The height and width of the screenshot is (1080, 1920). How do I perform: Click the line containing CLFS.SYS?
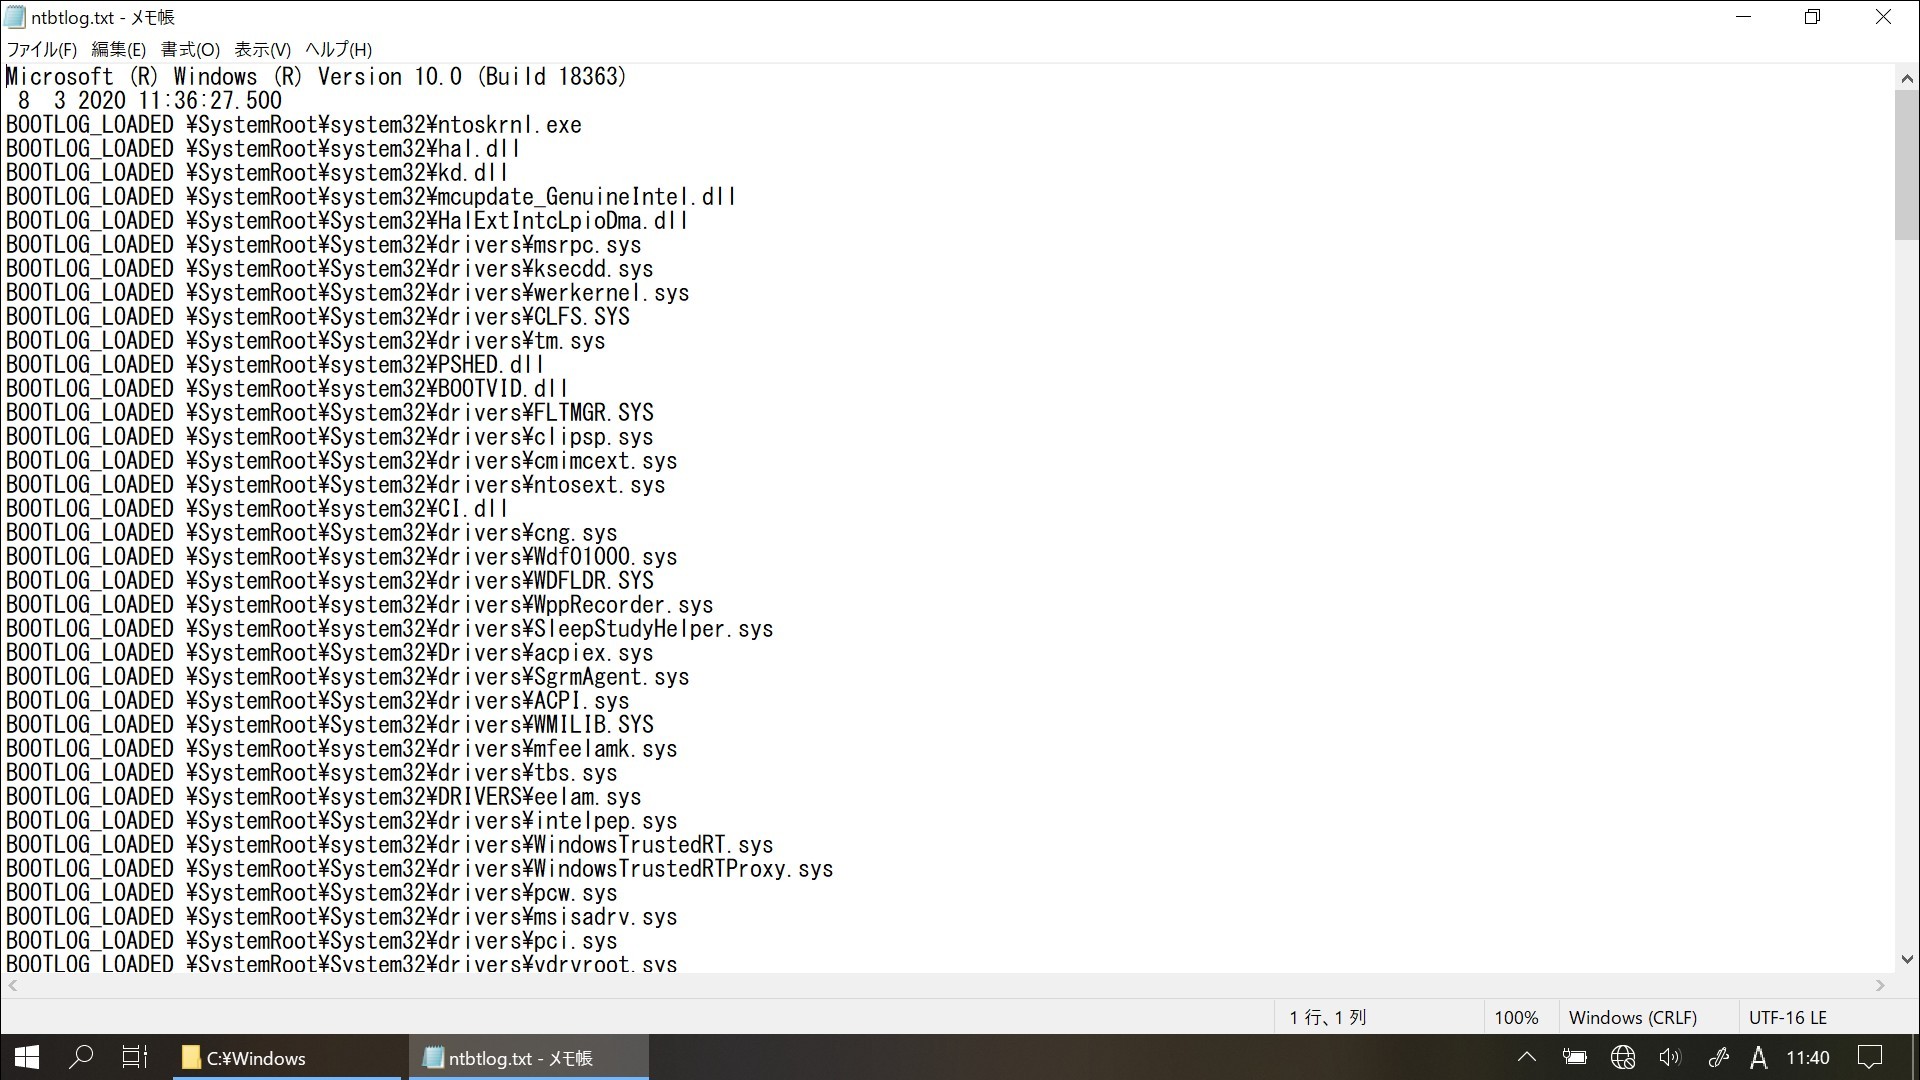[318, 317]
